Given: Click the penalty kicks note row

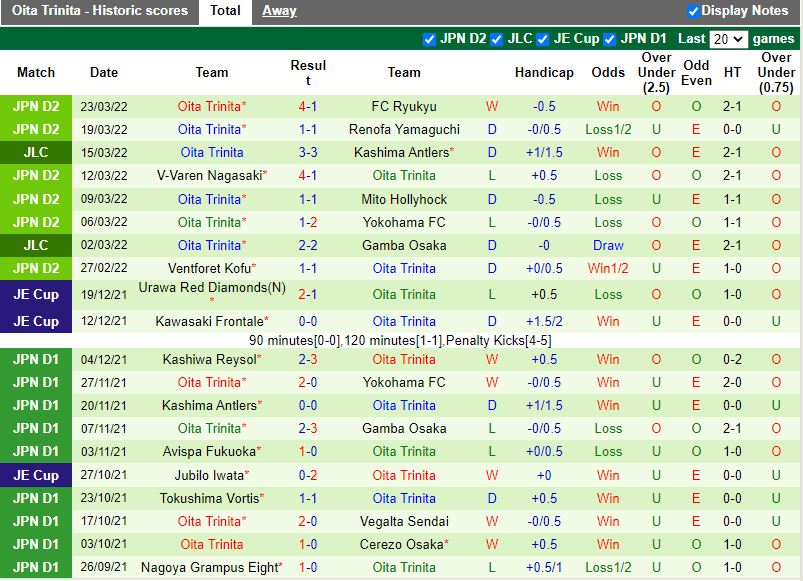Looking at the screenshot, I should tap(400, 340).
